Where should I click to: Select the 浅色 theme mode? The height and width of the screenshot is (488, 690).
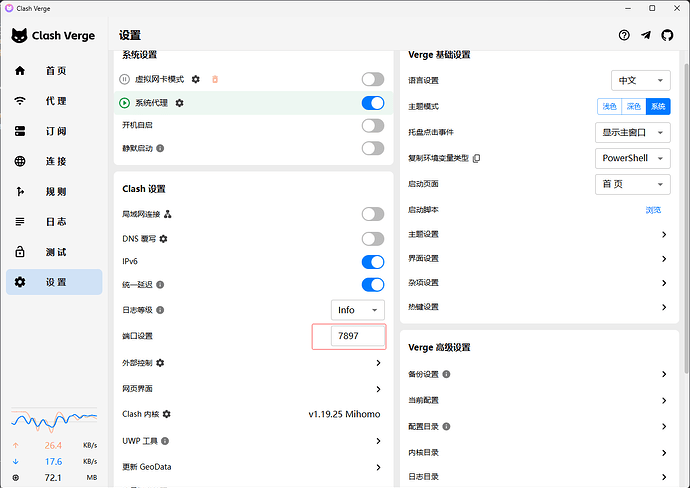coord(609,106)
